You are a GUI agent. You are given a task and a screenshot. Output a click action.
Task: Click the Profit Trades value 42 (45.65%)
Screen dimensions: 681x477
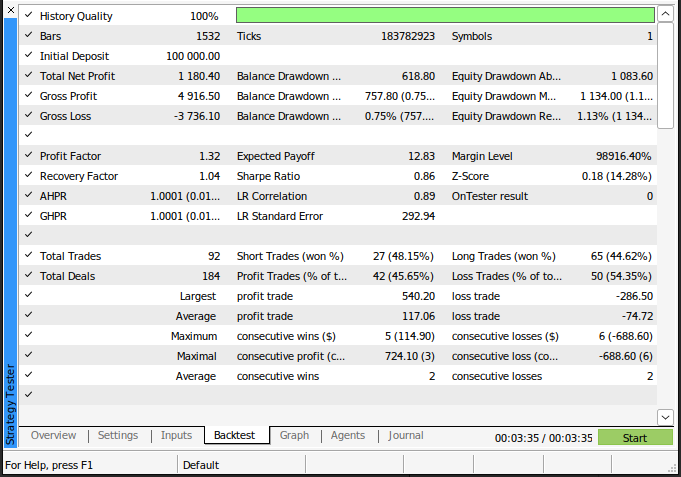[x=403, y=276]
